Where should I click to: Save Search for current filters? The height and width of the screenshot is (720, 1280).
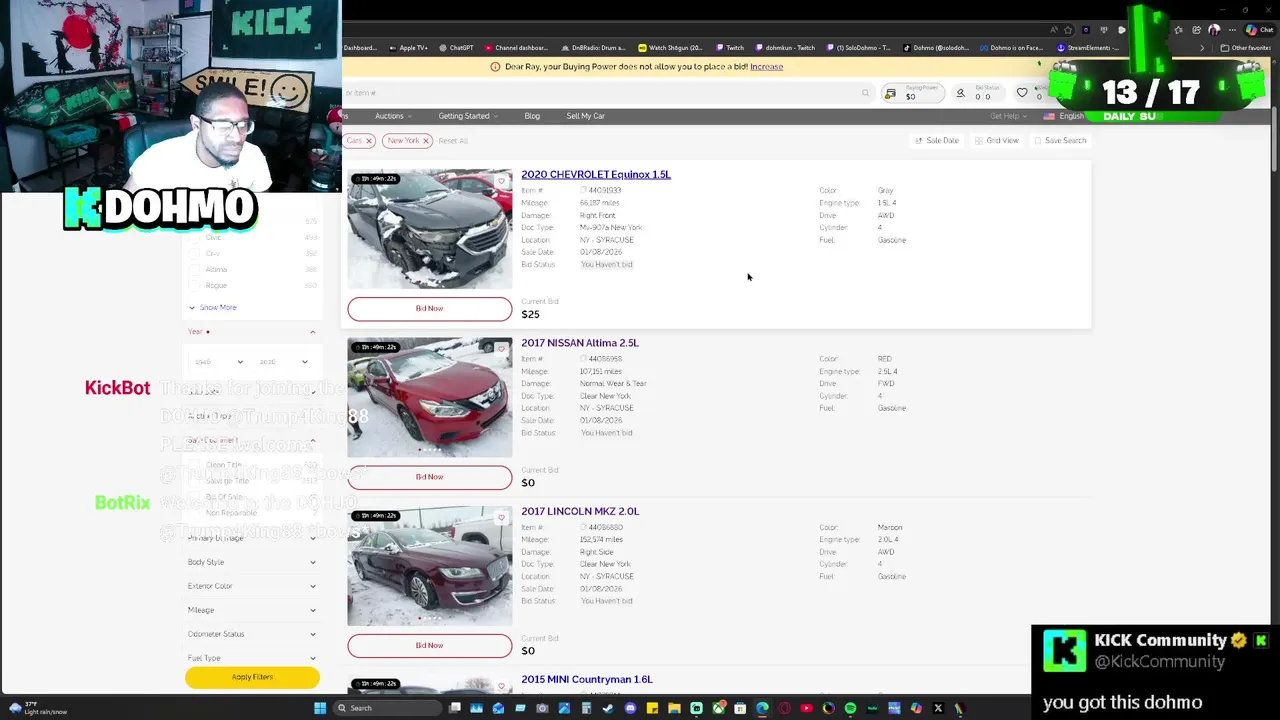[x=1060, y=141]
